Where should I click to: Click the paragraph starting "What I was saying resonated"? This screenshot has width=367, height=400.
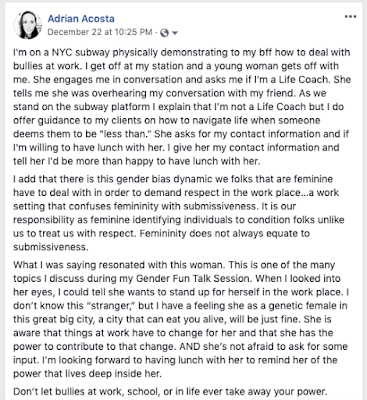[181, 319]
